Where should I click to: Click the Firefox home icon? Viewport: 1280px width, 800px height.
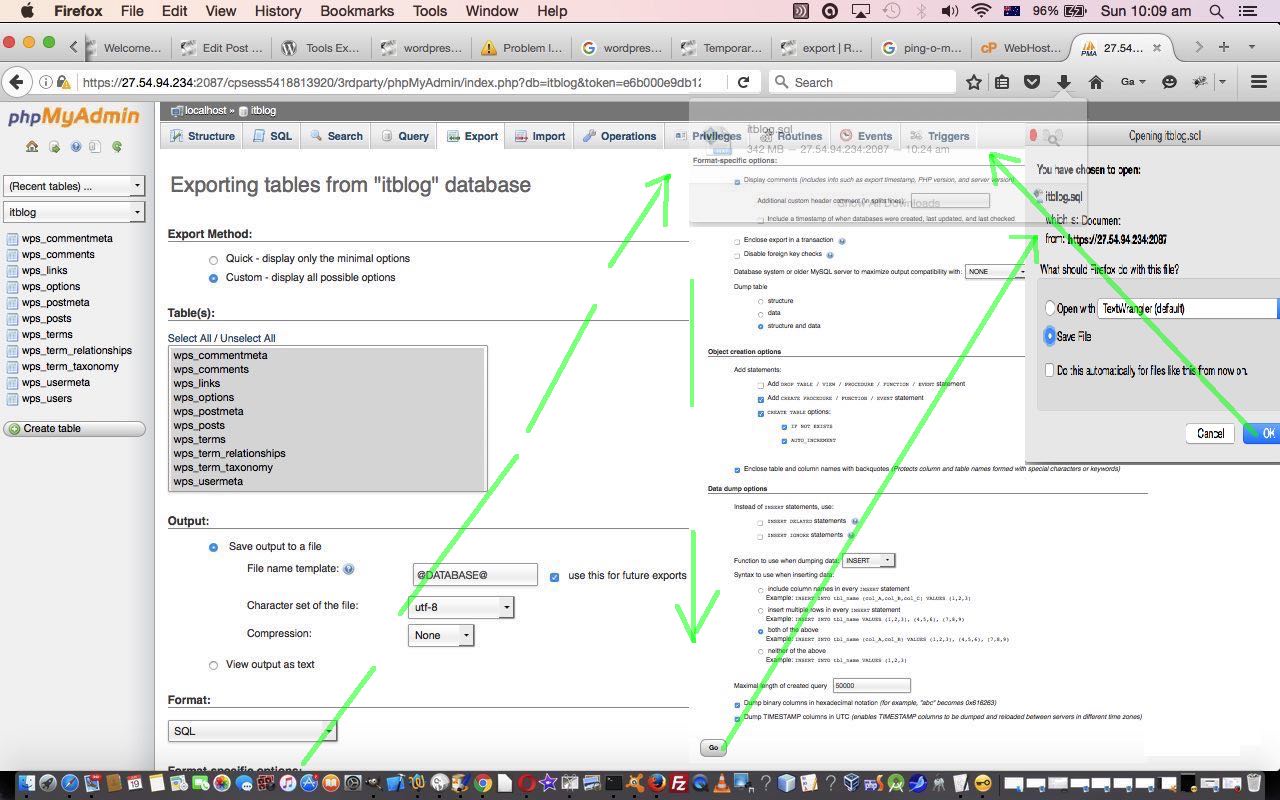click(x=1096, y=82)
